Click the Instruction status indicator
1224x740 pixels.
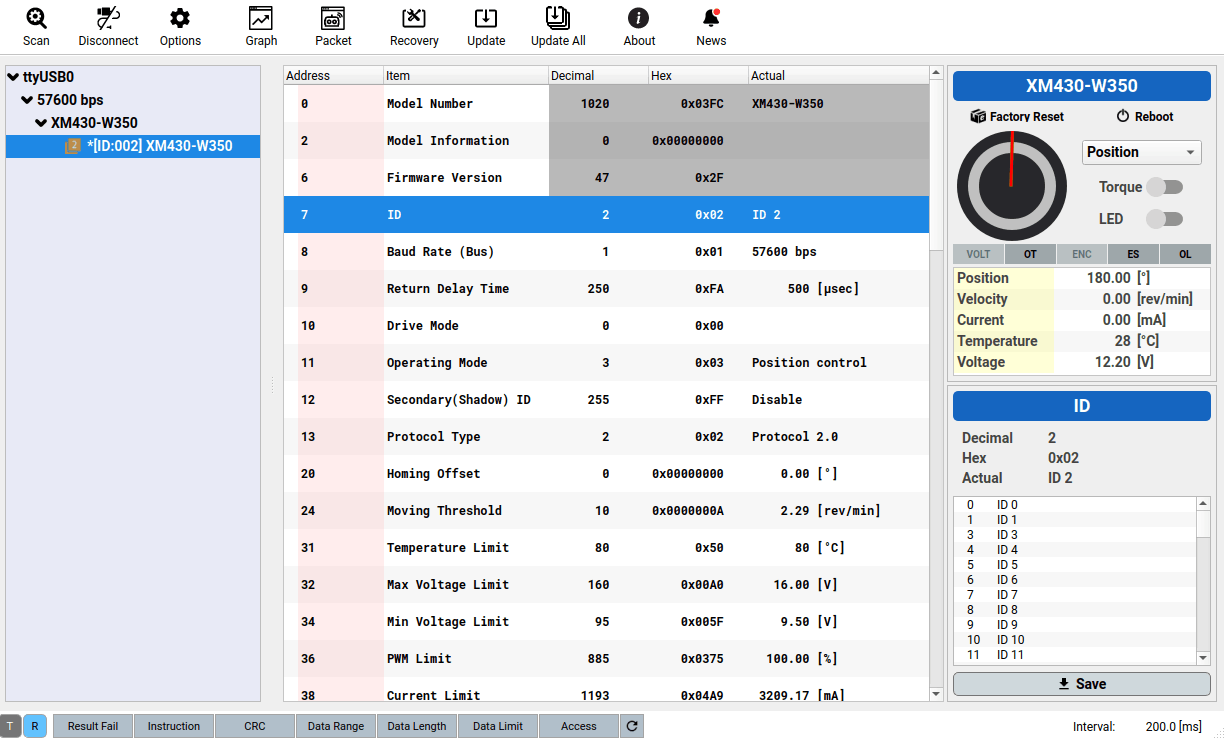(x=174, y=726)
